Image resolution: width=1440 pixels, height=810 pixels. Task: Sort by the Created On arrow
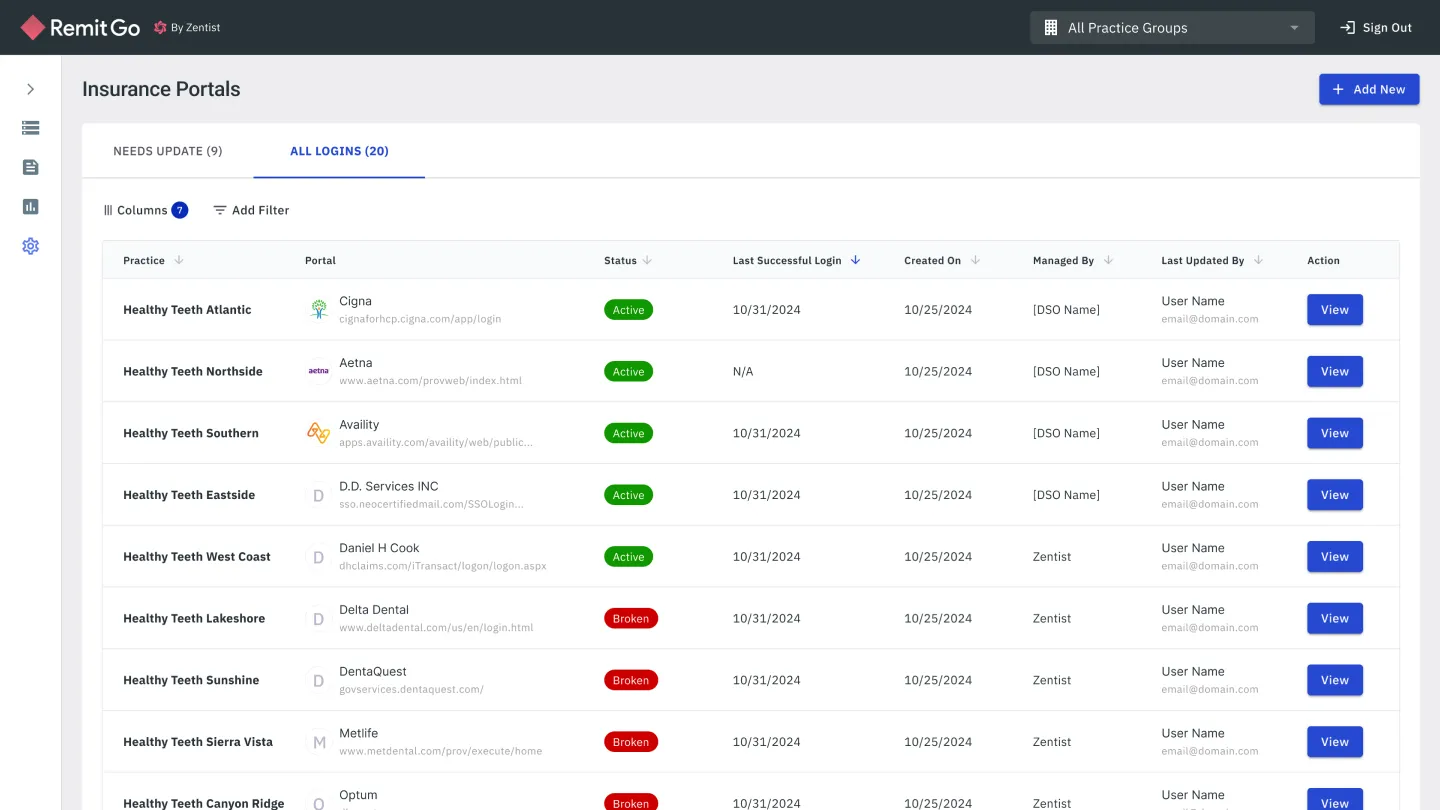coord(975,260)
